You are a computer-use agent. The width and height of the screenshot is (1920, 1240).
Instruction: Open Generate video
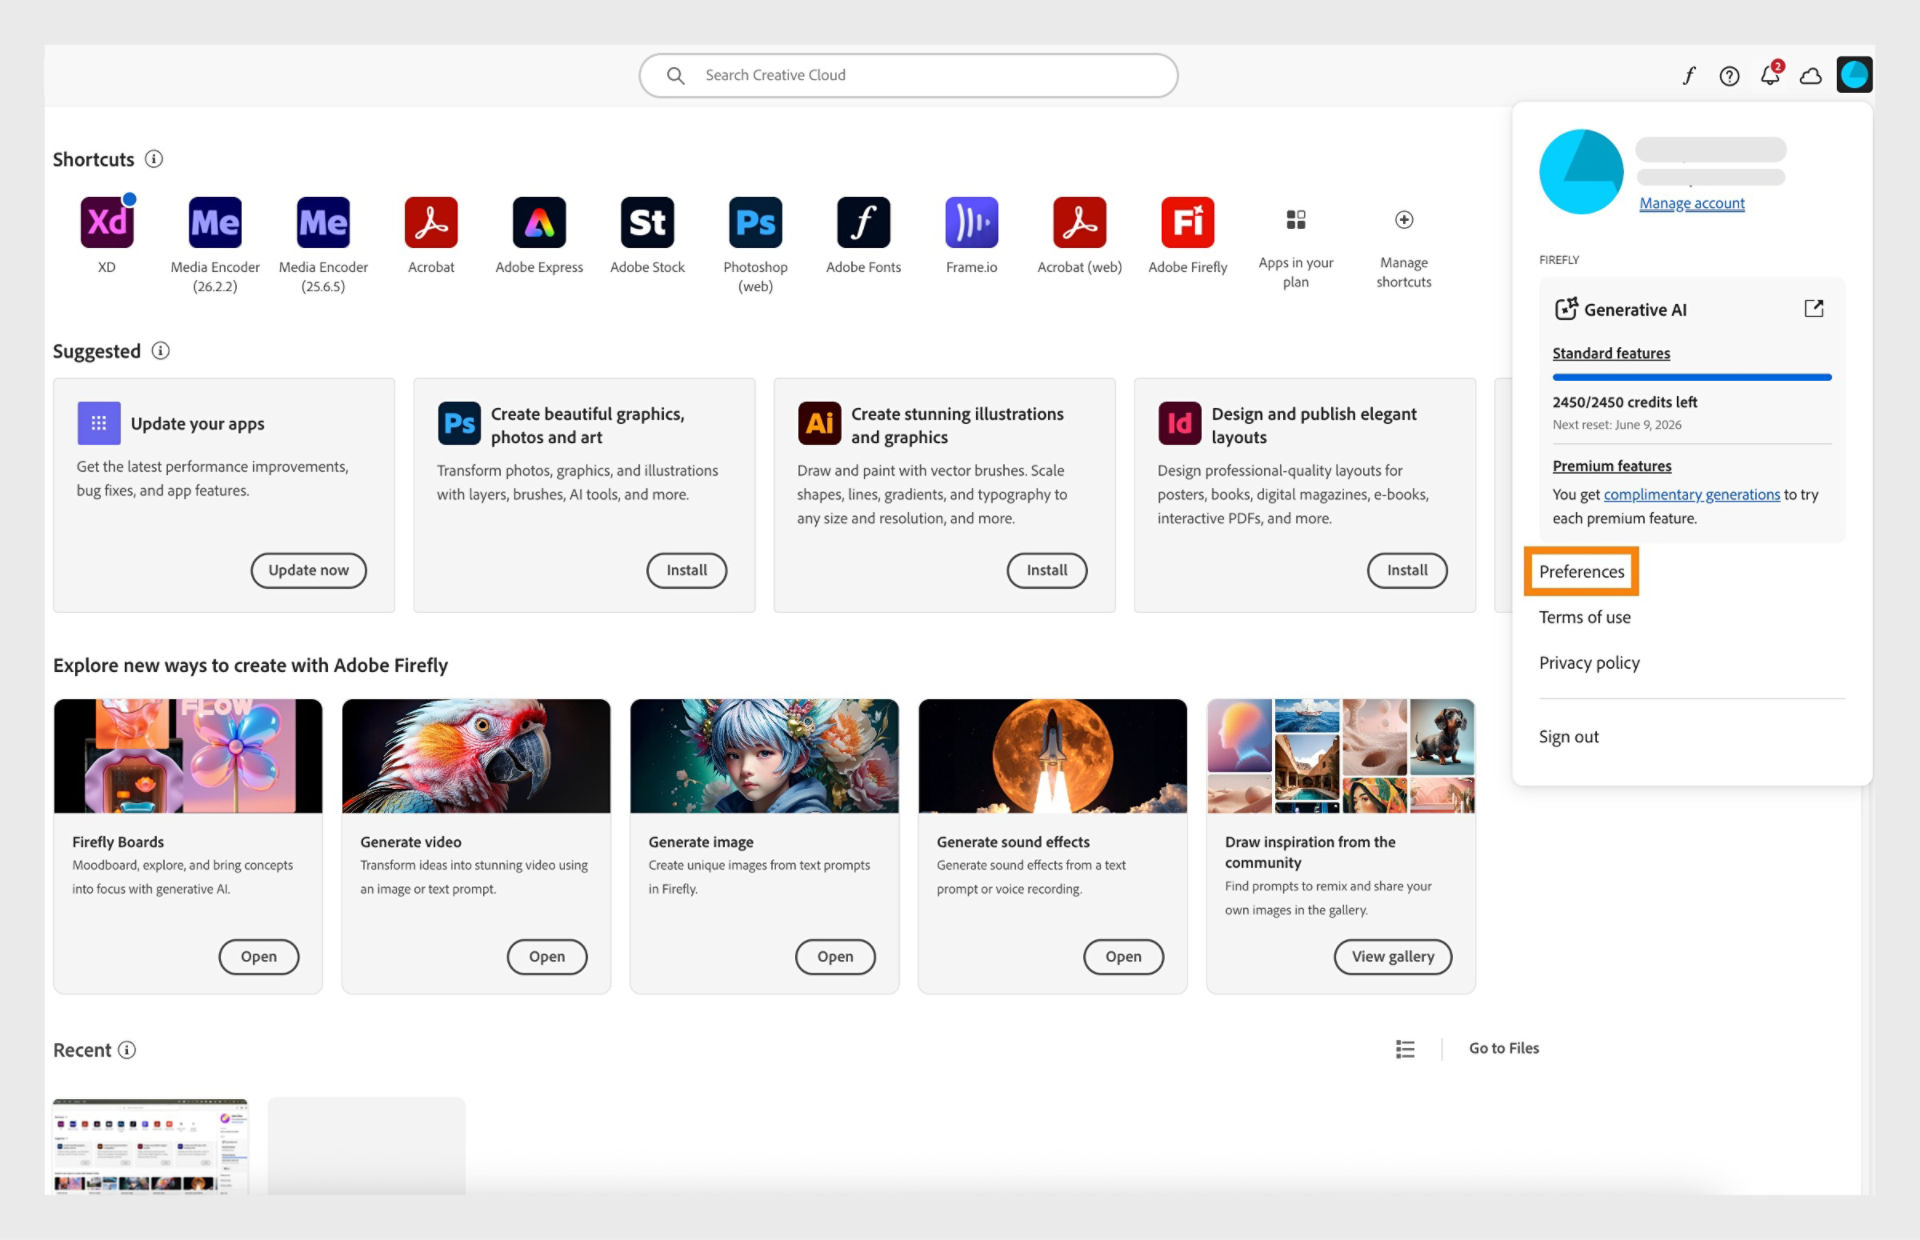[x=547, y=957]
